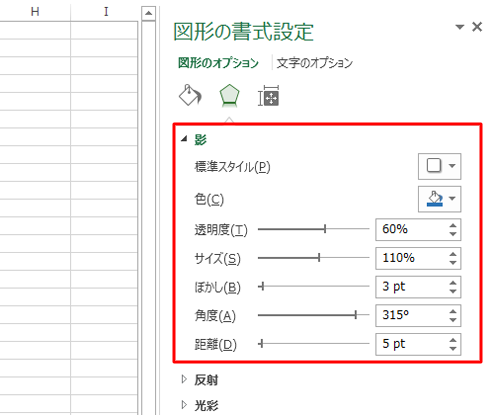494x415 pixels.
Task: Decrease ぼかし with the down spinner
Action: point(453,291)
